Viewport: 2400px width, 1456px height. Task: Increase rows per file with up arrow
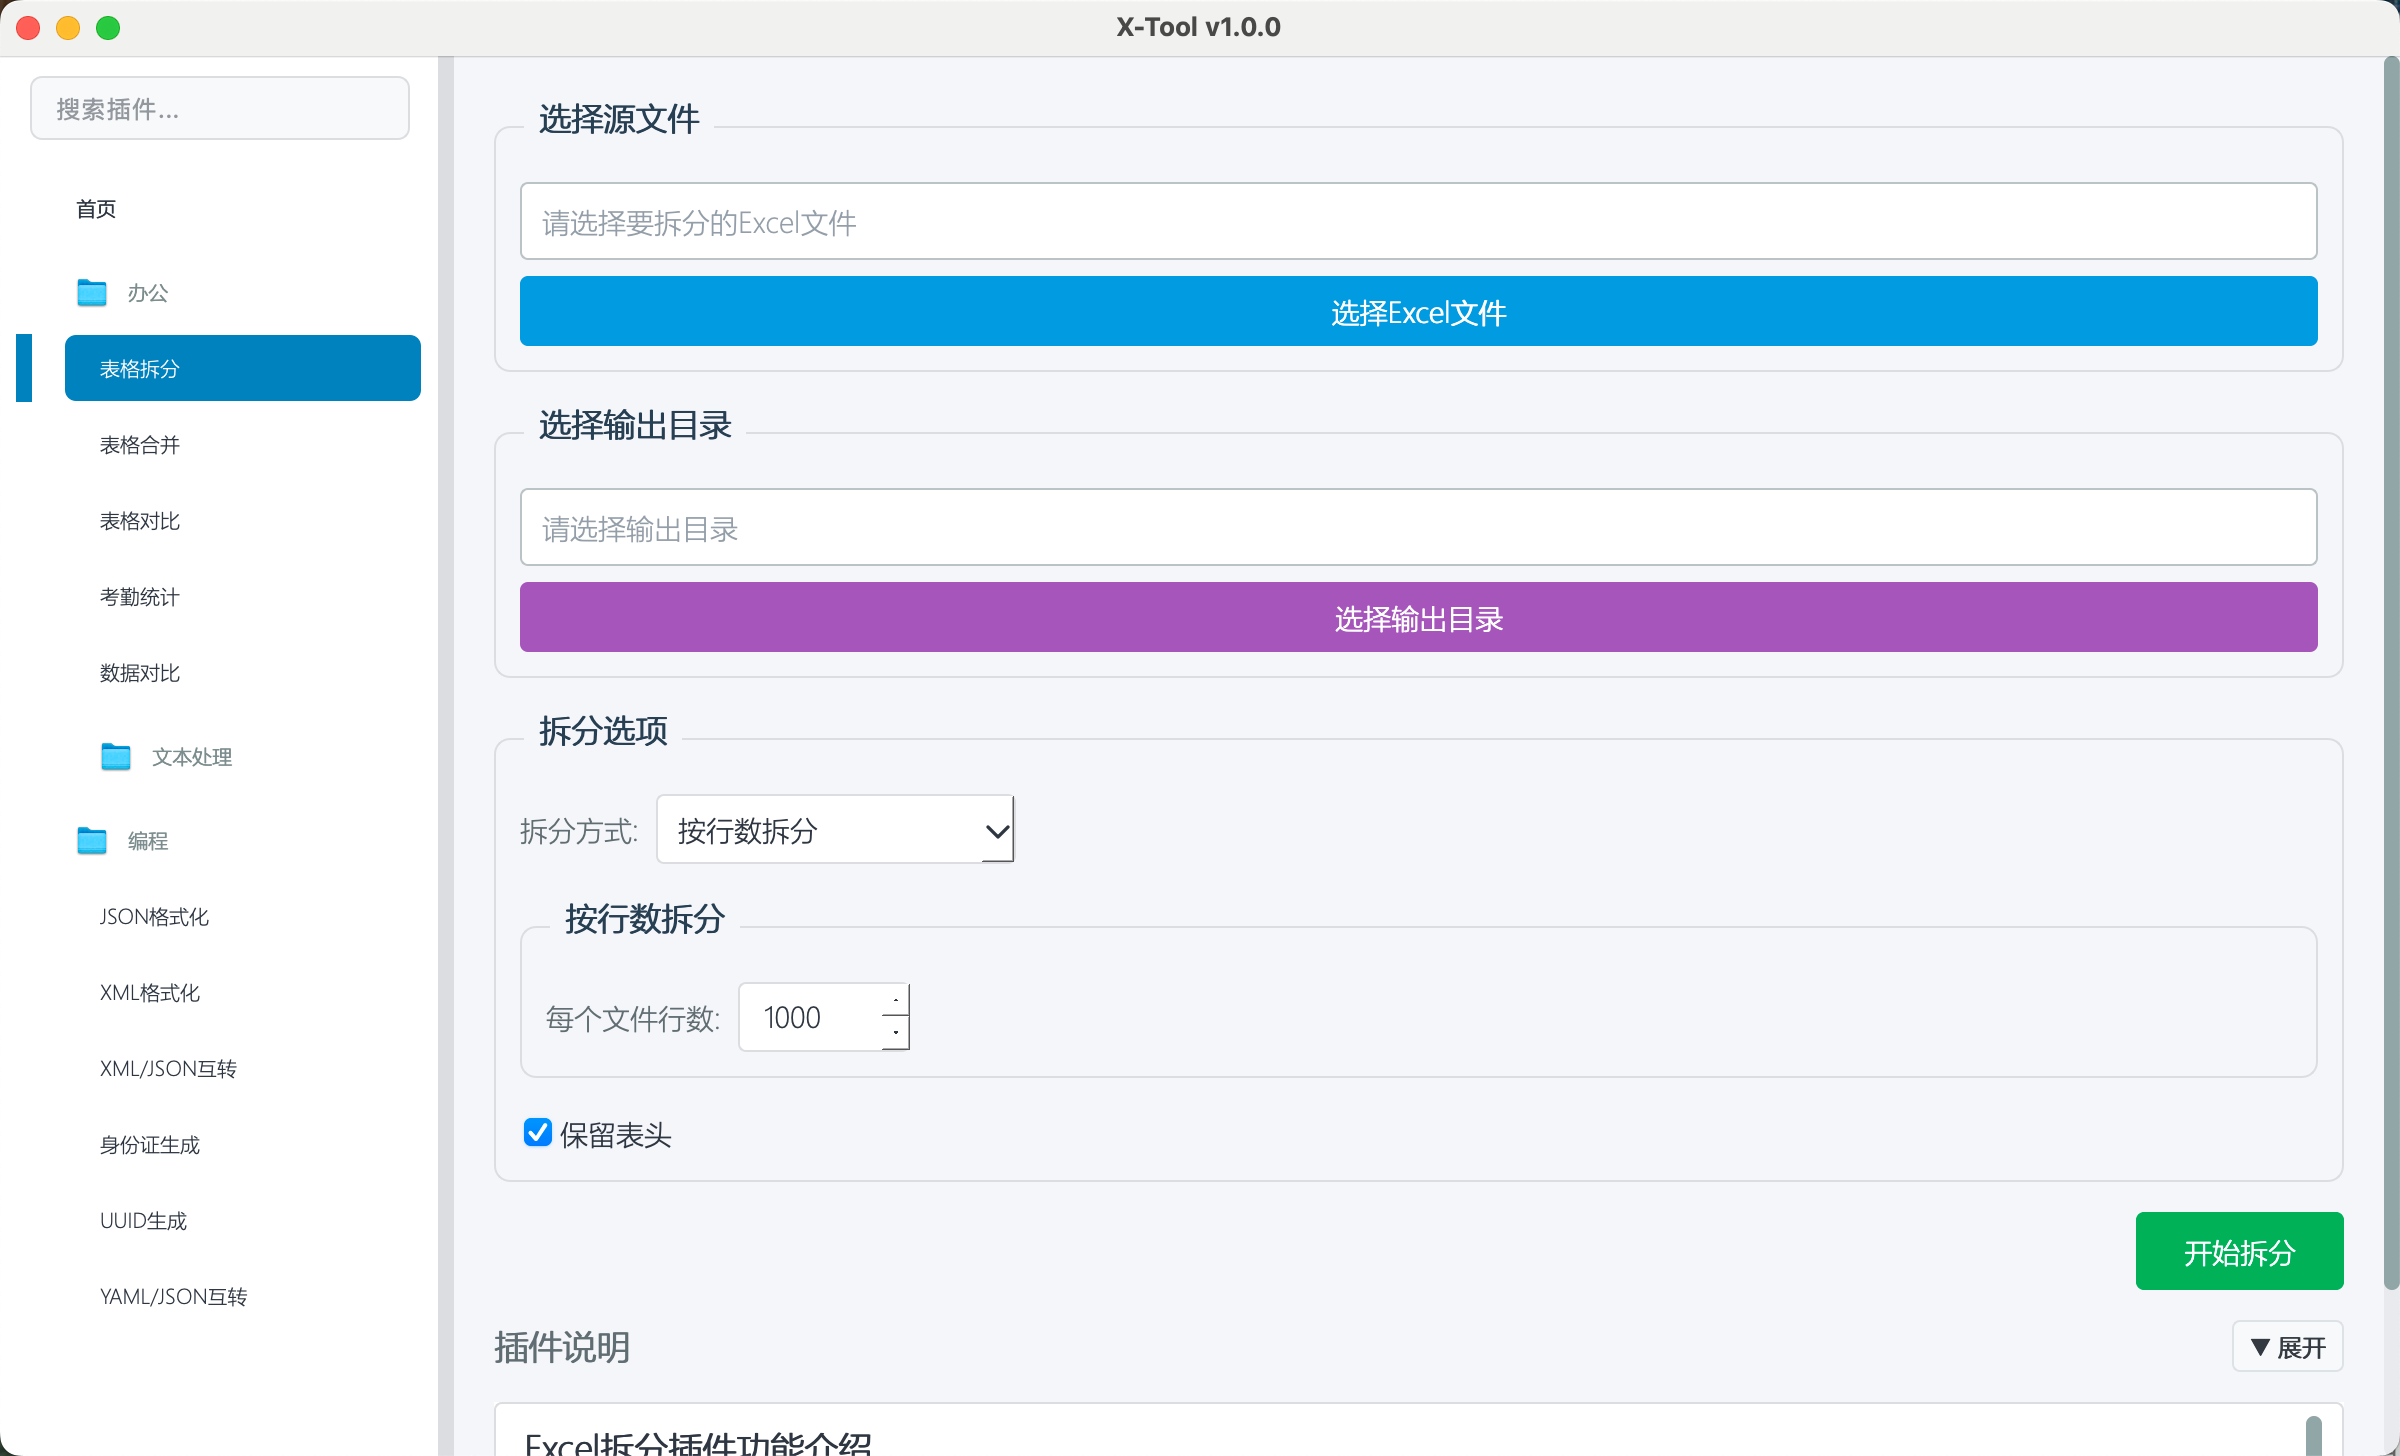896,1000
